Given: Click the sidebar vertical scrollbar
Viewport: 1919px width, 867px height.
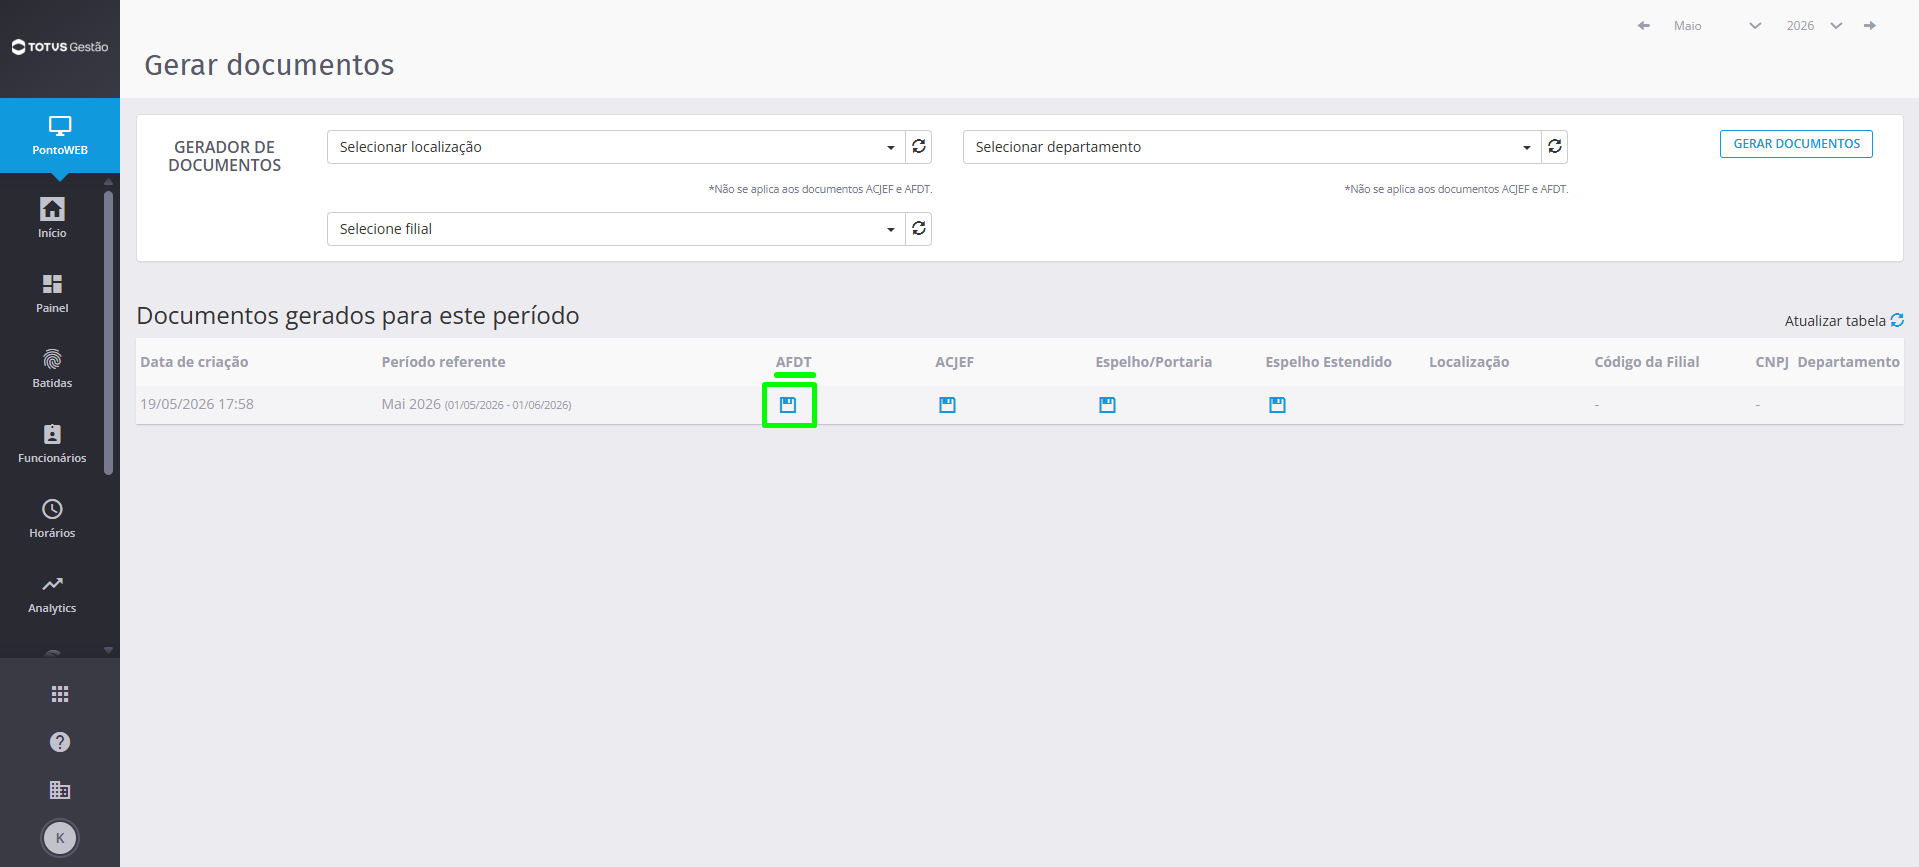Looking at the screenshot, I should tap(108, 332).
